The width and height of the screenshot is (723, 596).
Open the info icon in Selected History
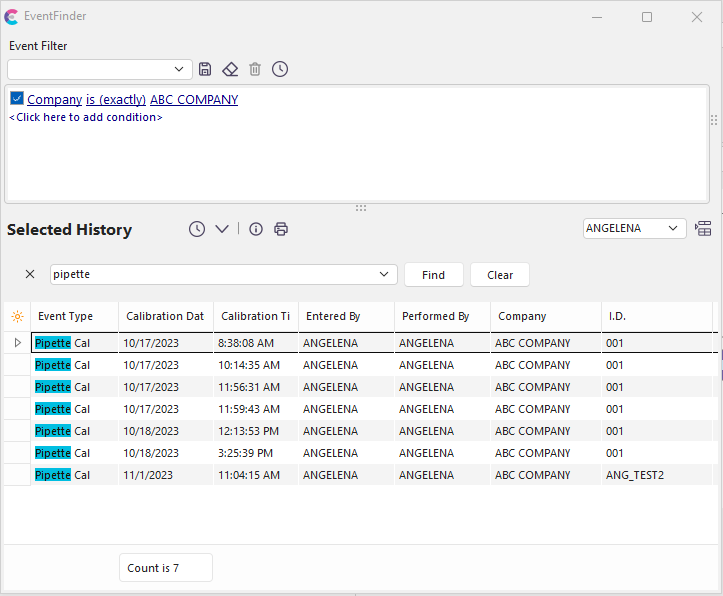click(x=256, y=229)
